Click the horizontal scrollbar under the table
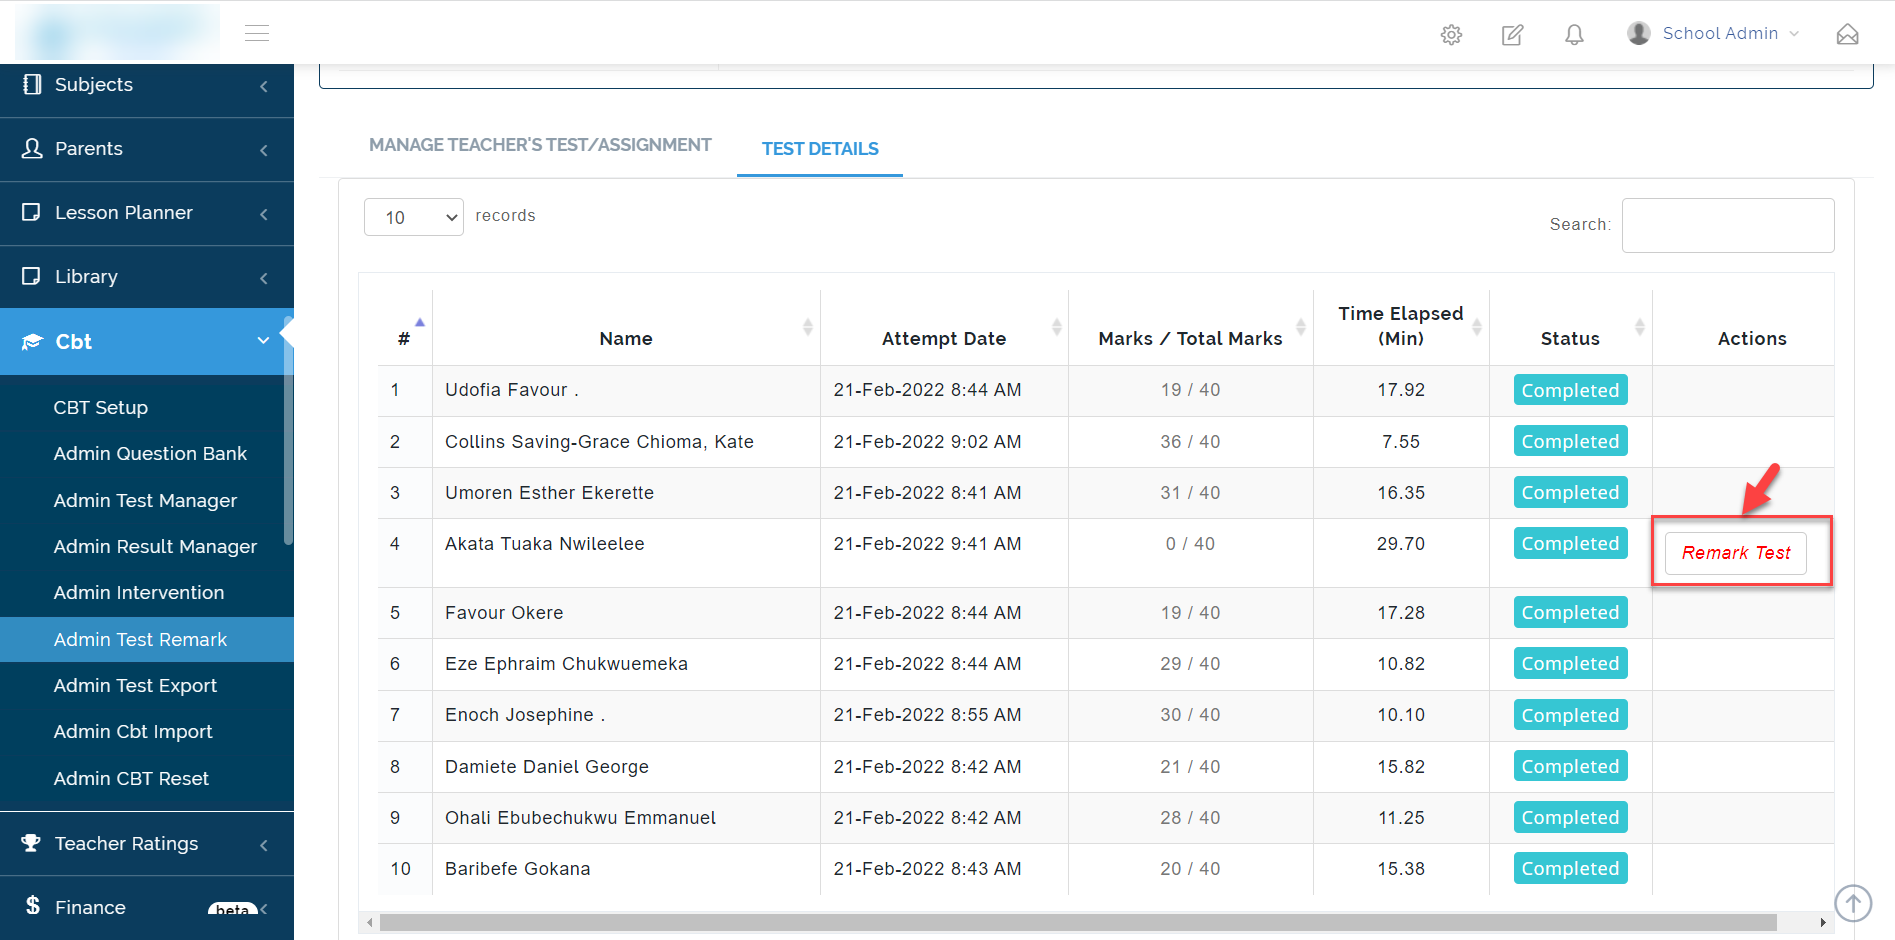Image resolution: width=1895 pixels, height=940 pixels. (1077, 922)
